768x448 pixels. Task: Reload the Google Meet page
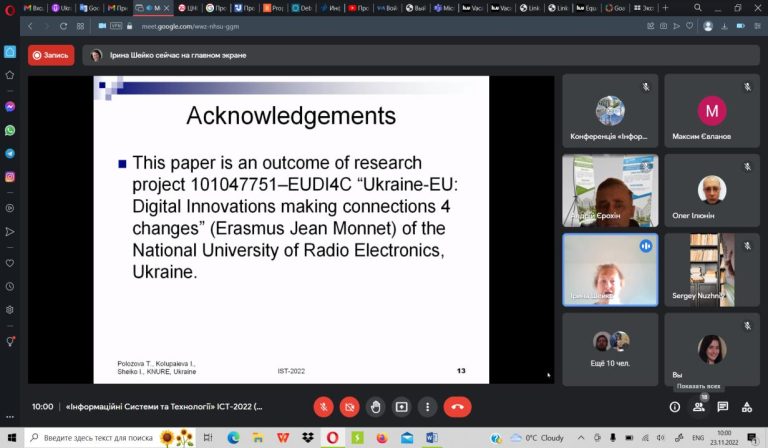(63, 26)
